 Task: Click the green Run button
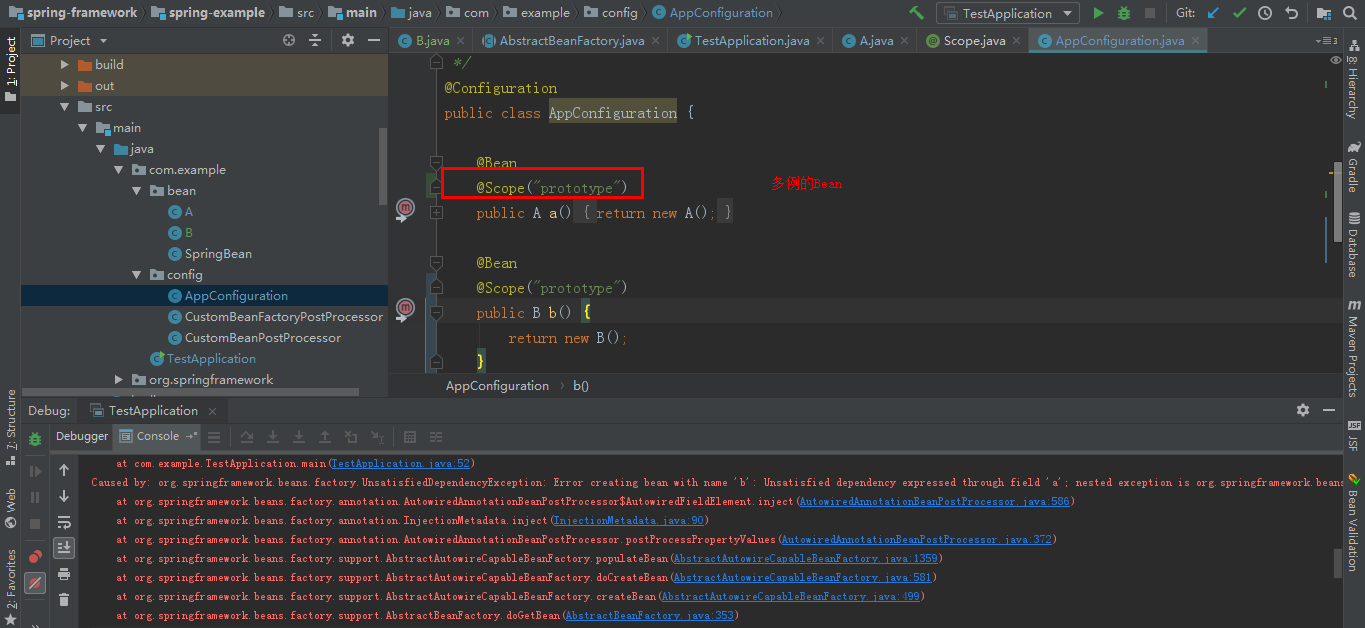tap(1098, 13)
